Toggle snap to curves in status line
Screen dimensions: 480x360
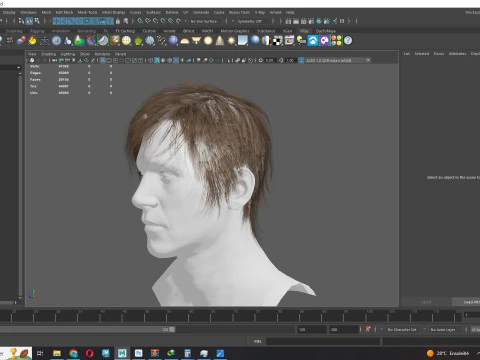point(148,21)
